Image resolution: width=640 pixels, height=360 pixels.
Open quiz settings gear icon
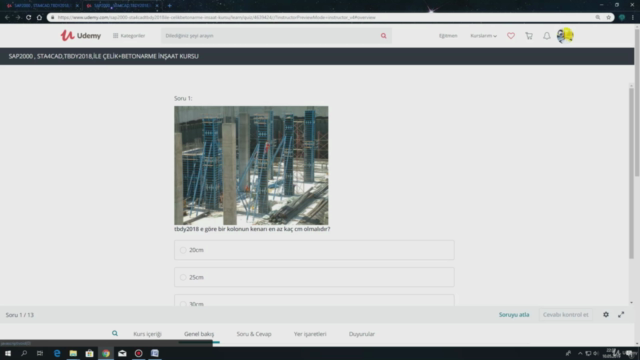(606, 315)
